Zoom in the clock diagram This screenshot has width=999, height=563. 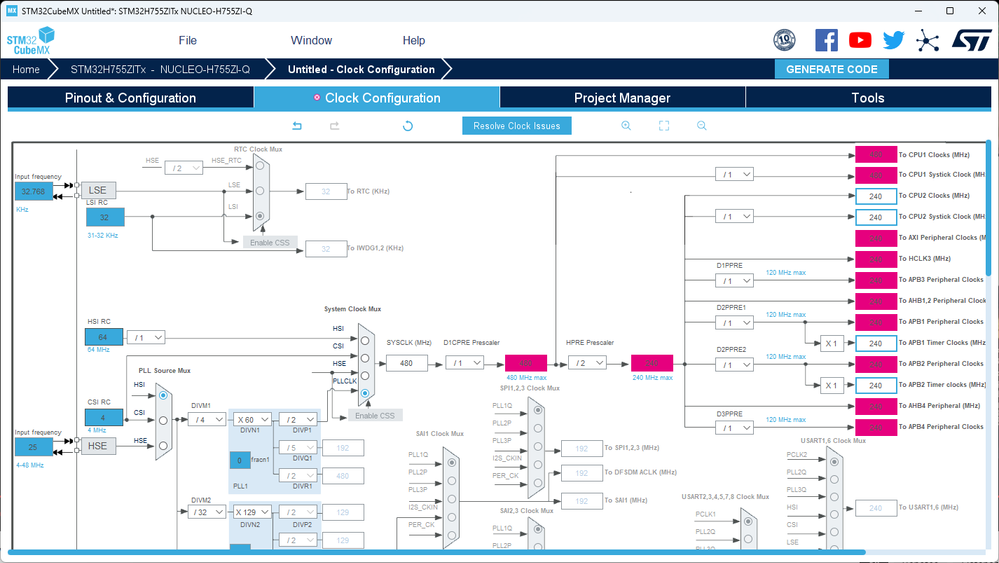(626, 126)
